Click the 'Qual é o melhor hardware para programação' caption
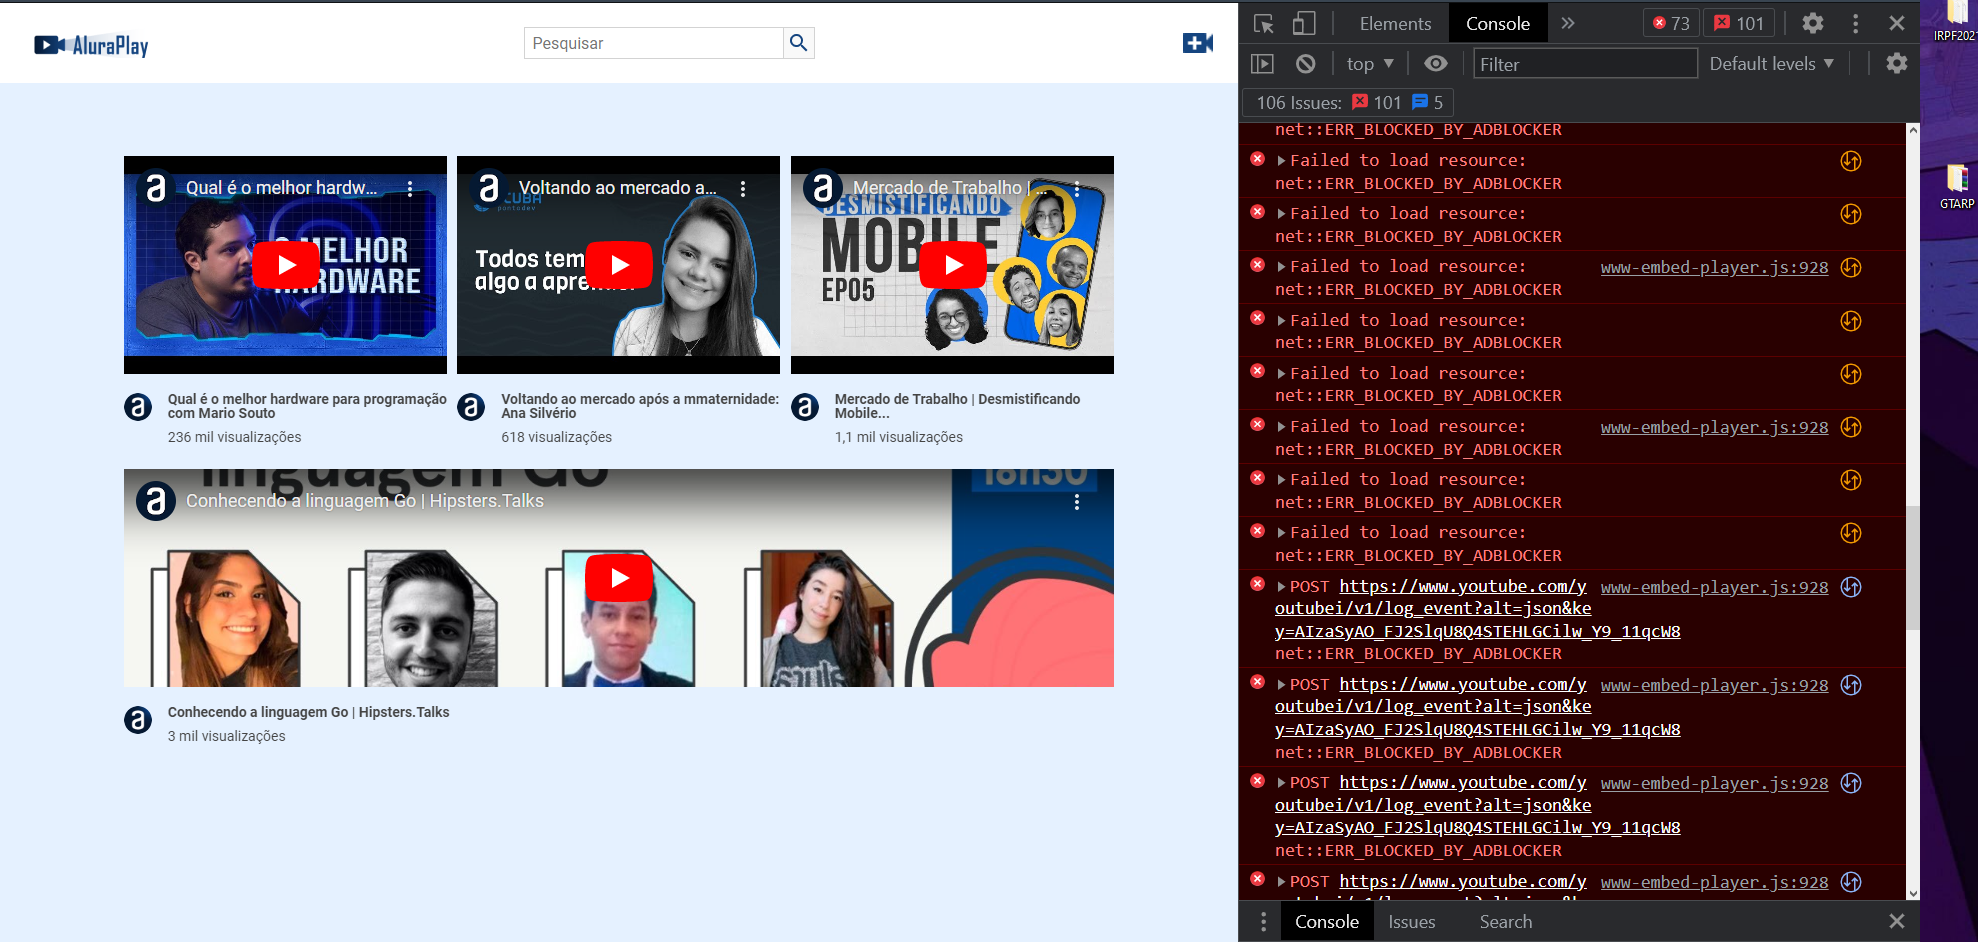 [x=307, y=406]
